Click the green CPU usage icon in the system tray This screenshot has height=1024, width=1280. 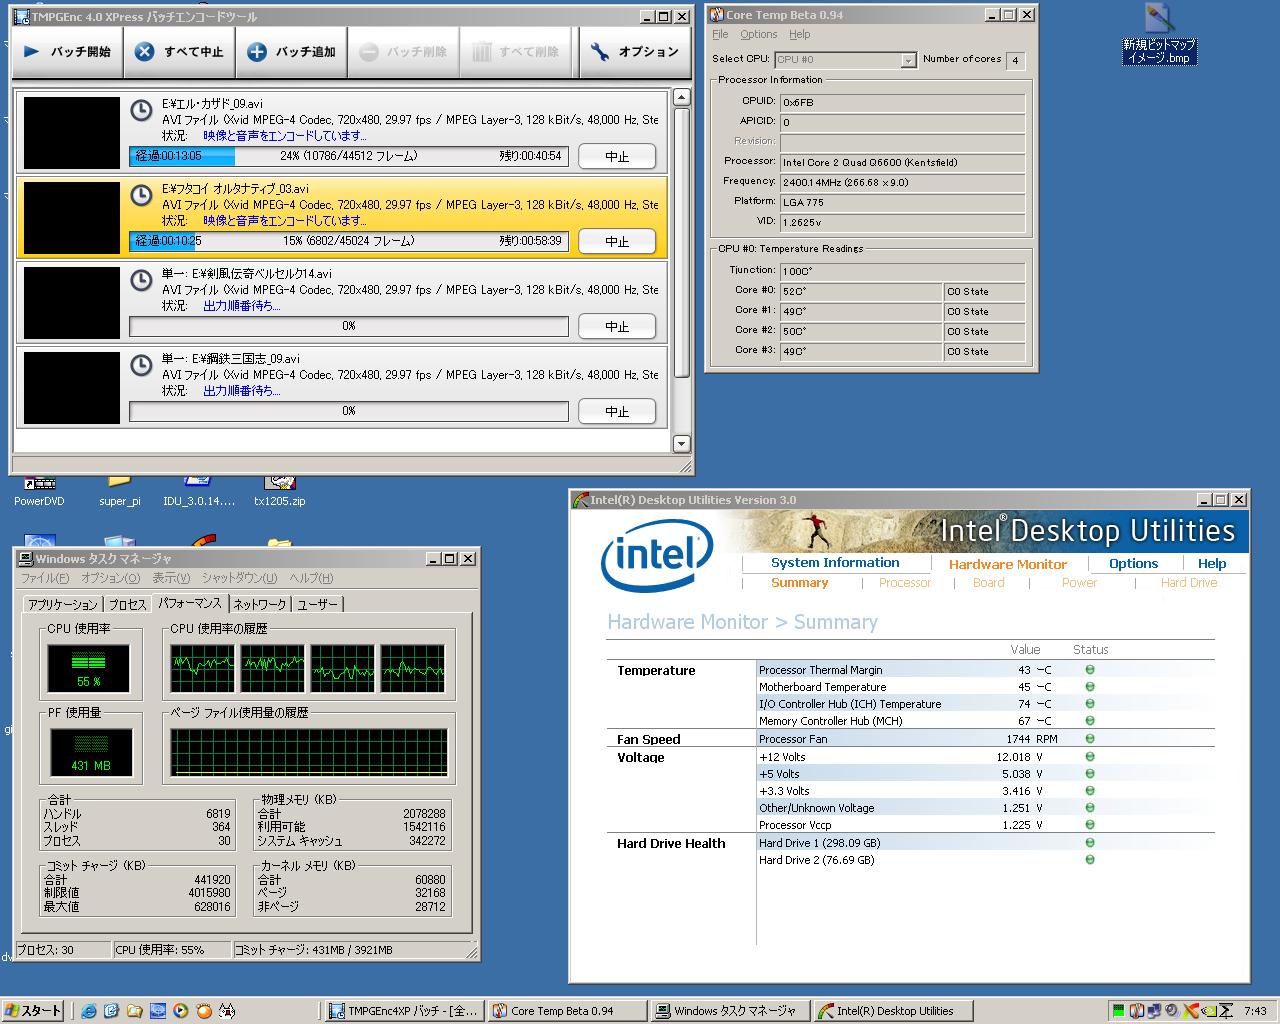(x=1119, y=1011)
